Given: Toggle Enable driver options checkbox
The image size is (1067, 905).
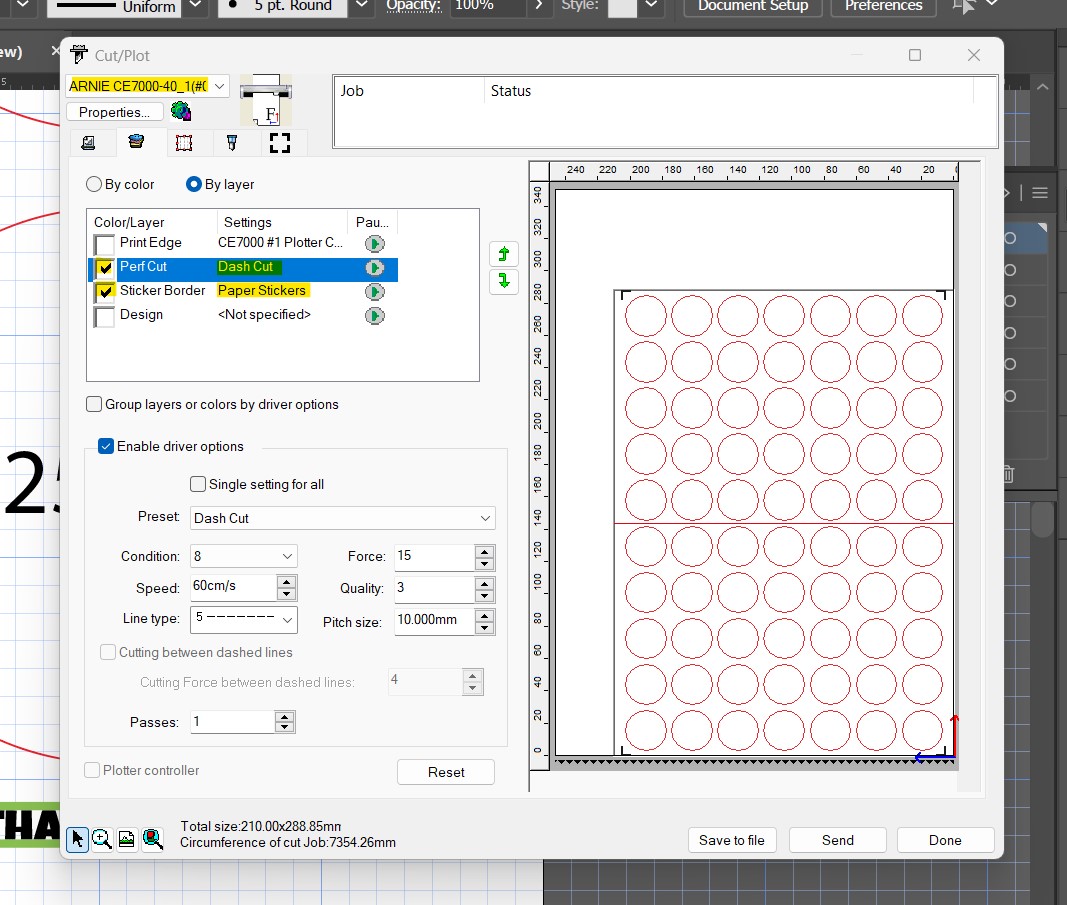Looking at the screenshot, I should tap(105, 446).
